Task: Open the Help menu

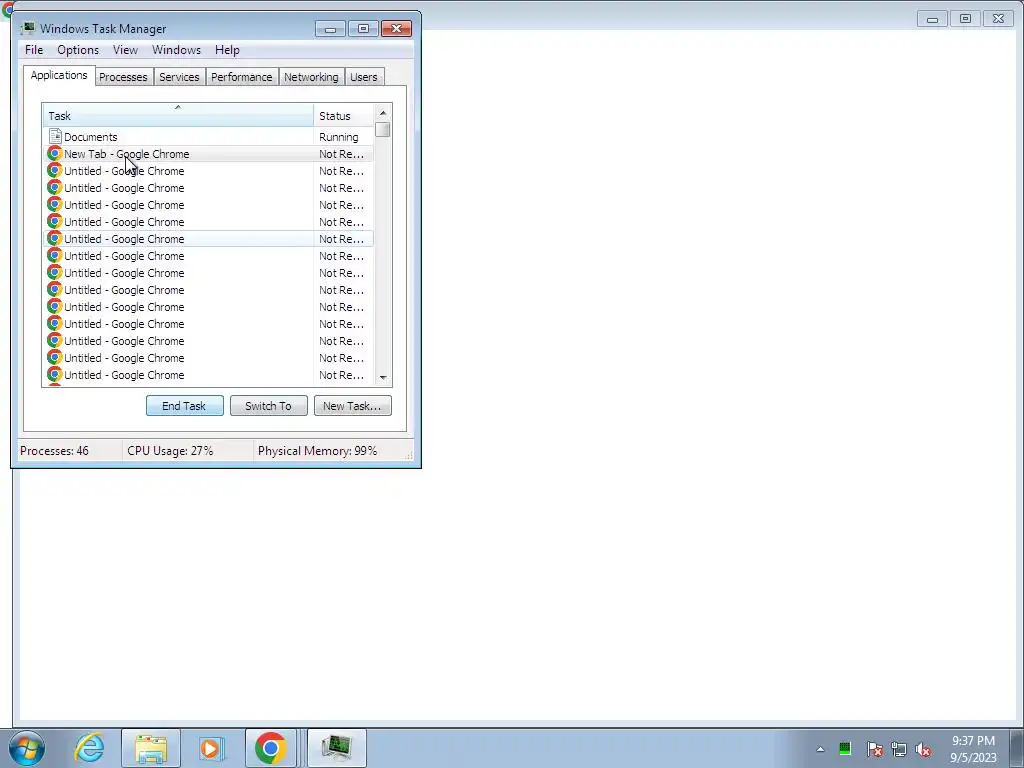Action: point(227,50)
